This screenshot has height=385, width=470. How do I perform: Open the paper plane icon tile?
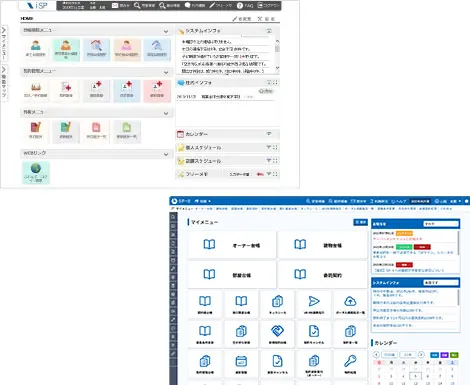(314, 305)
